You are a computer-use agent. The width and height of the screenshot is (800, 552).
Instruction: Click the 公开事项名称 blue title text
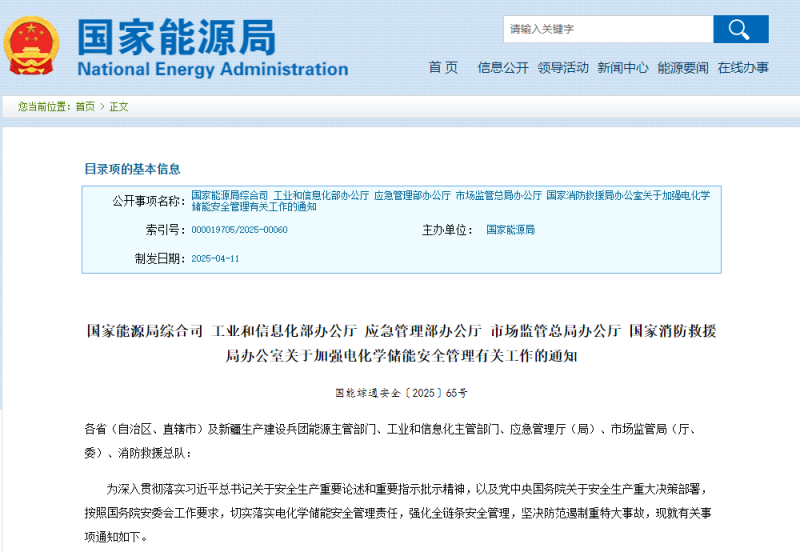click(451, 200)
